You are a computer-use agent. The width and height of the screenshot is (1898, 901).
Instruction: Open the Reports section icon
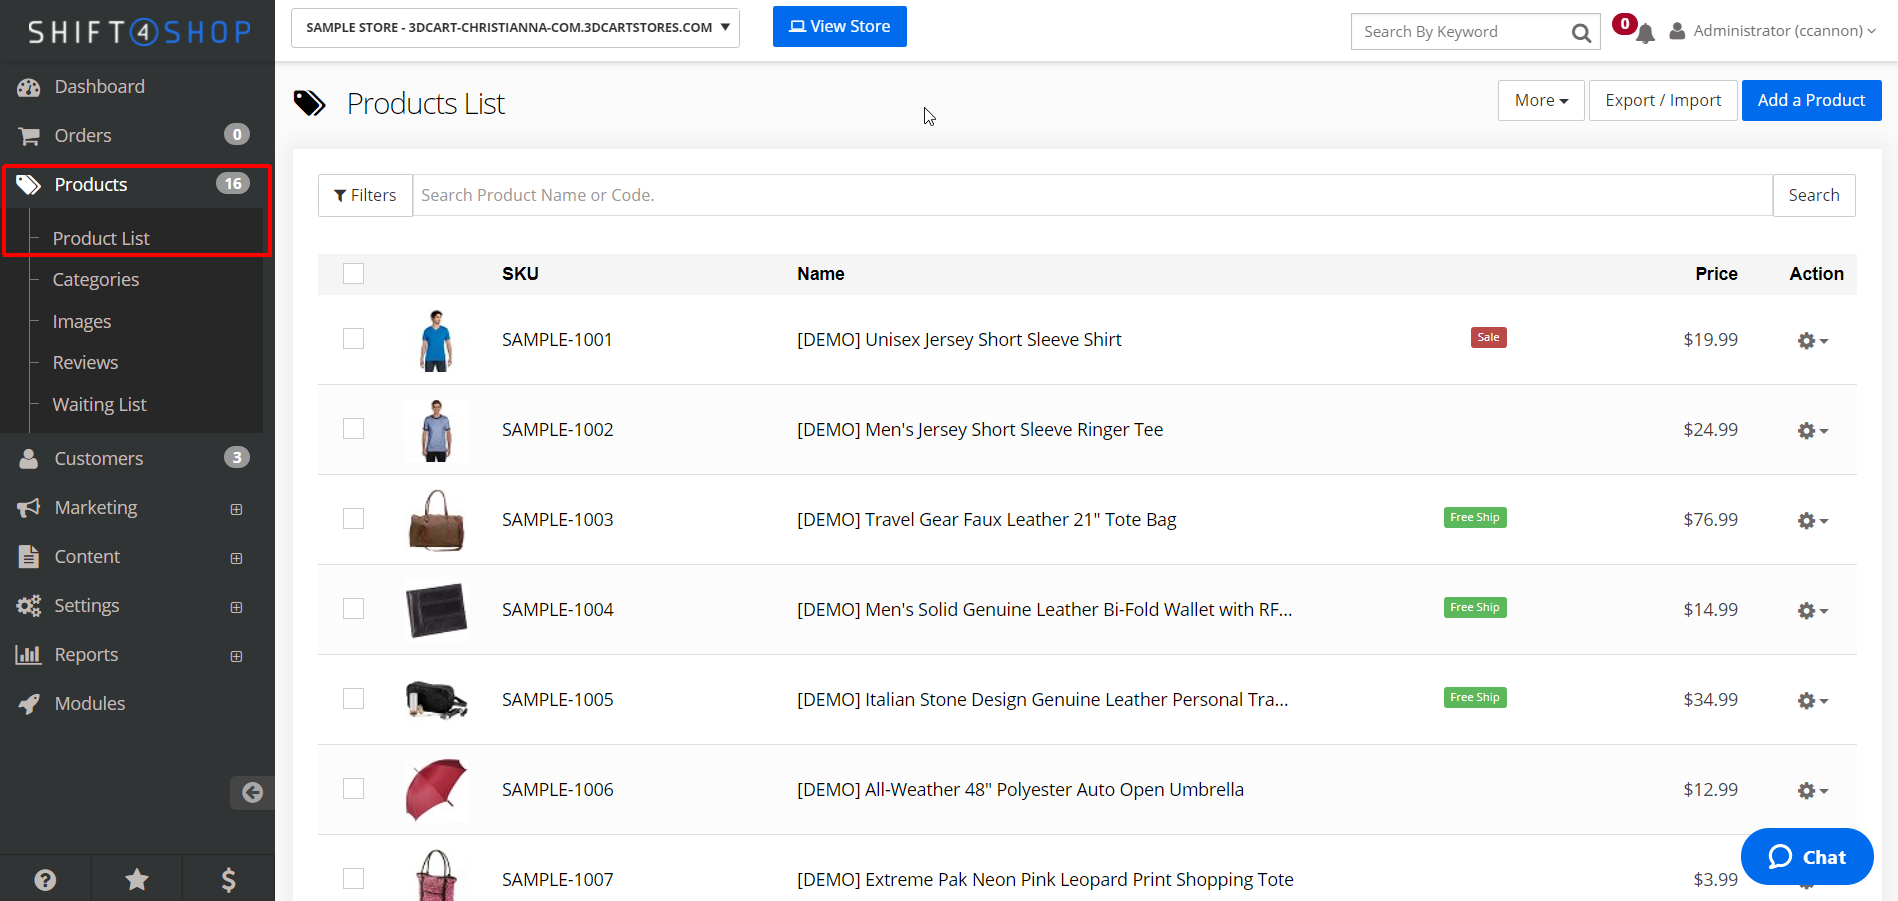click(x=29, y=654)
